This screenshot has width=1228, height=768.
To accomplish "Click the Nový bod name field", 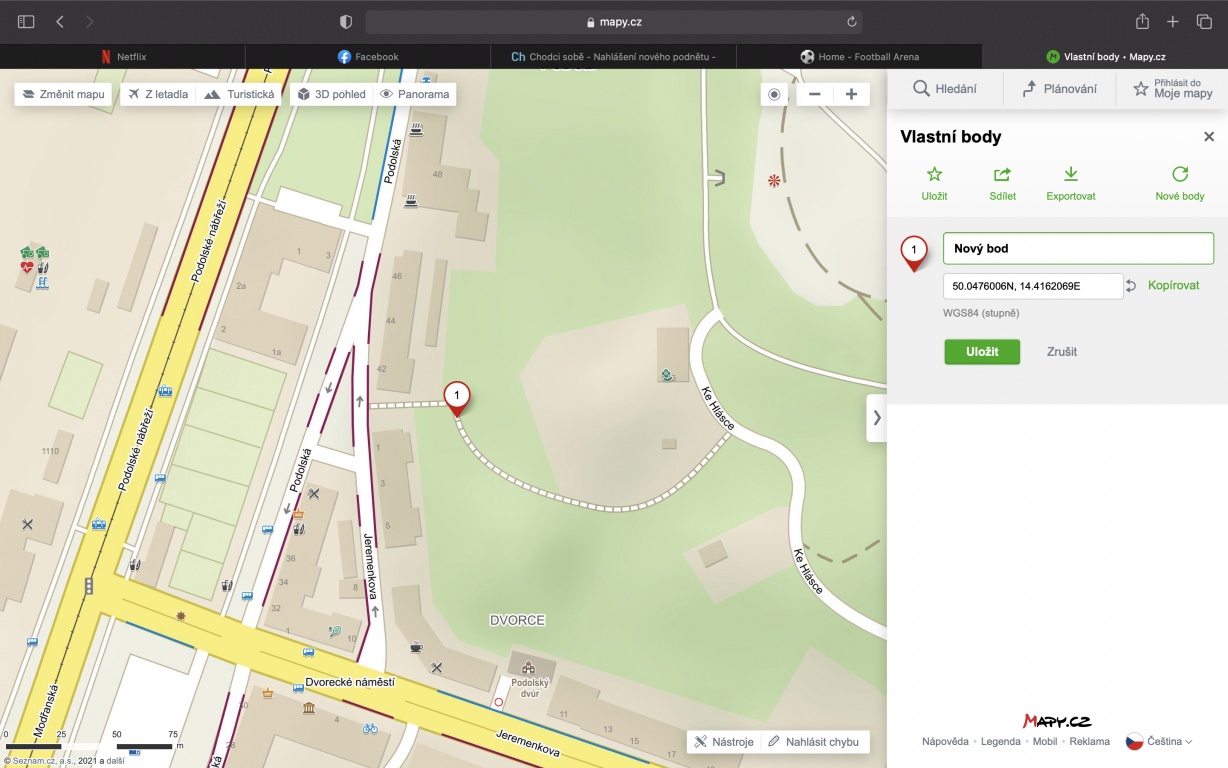I will pos(1077,248).
